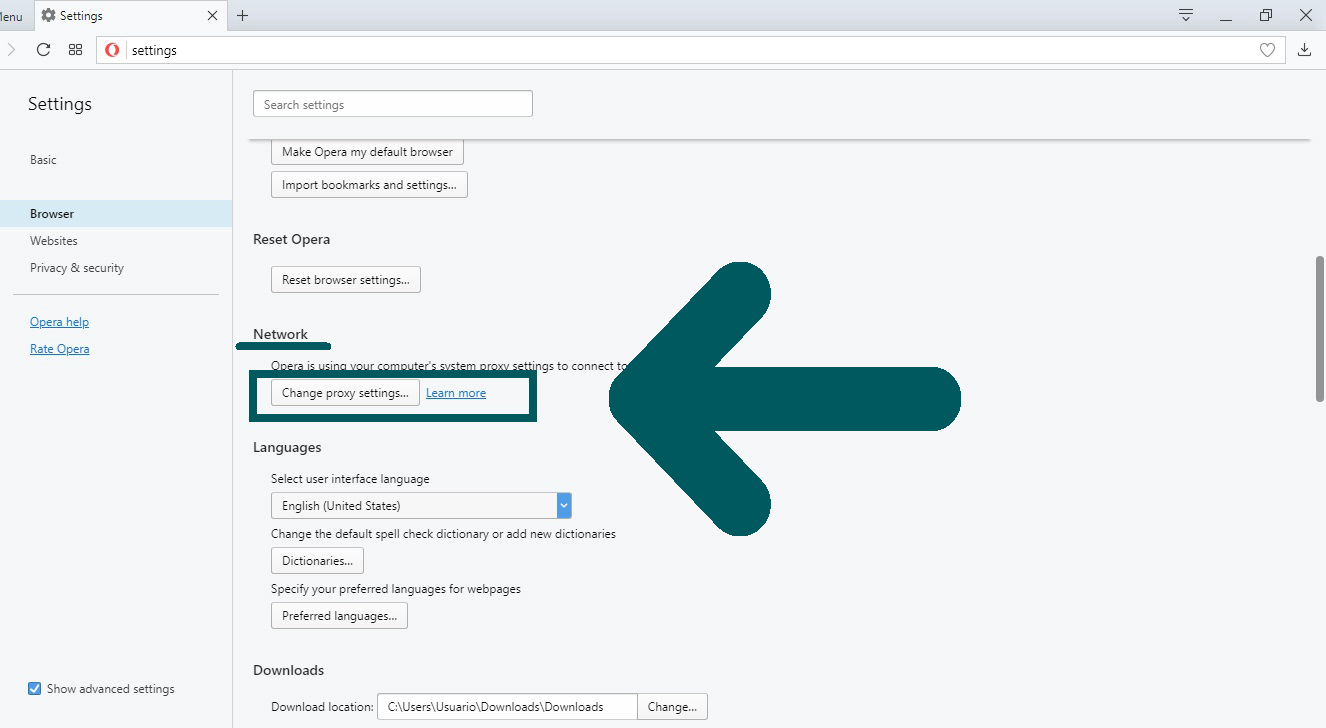Click Make Opera my default browser
1326x728 pixels.
coord(367,152)
